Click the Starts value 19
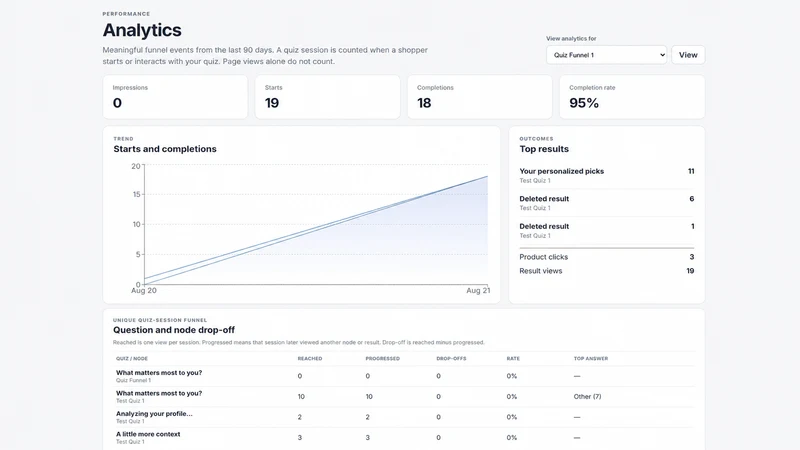800x450 pixels. coord(272,103)
